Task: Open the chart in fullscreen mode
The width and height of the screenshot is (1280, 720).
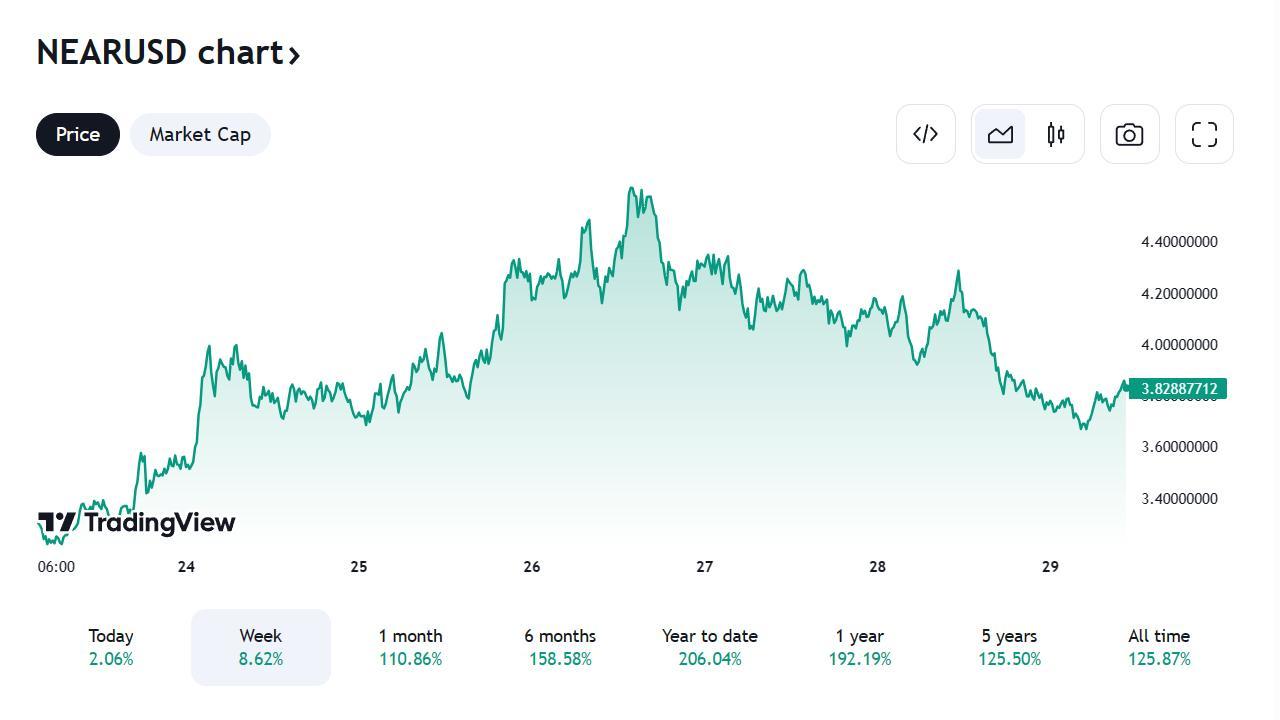Action: (x=1204, y=134)
